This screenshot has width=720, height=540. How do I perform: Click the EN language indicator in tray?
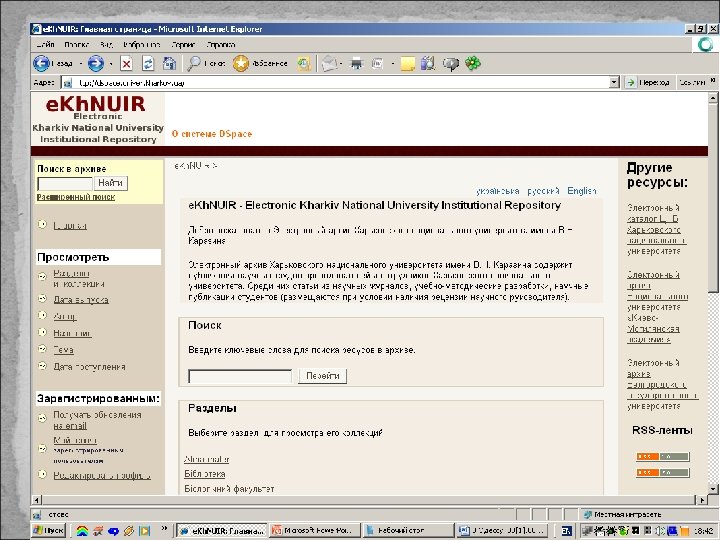(x=567, y=531)
